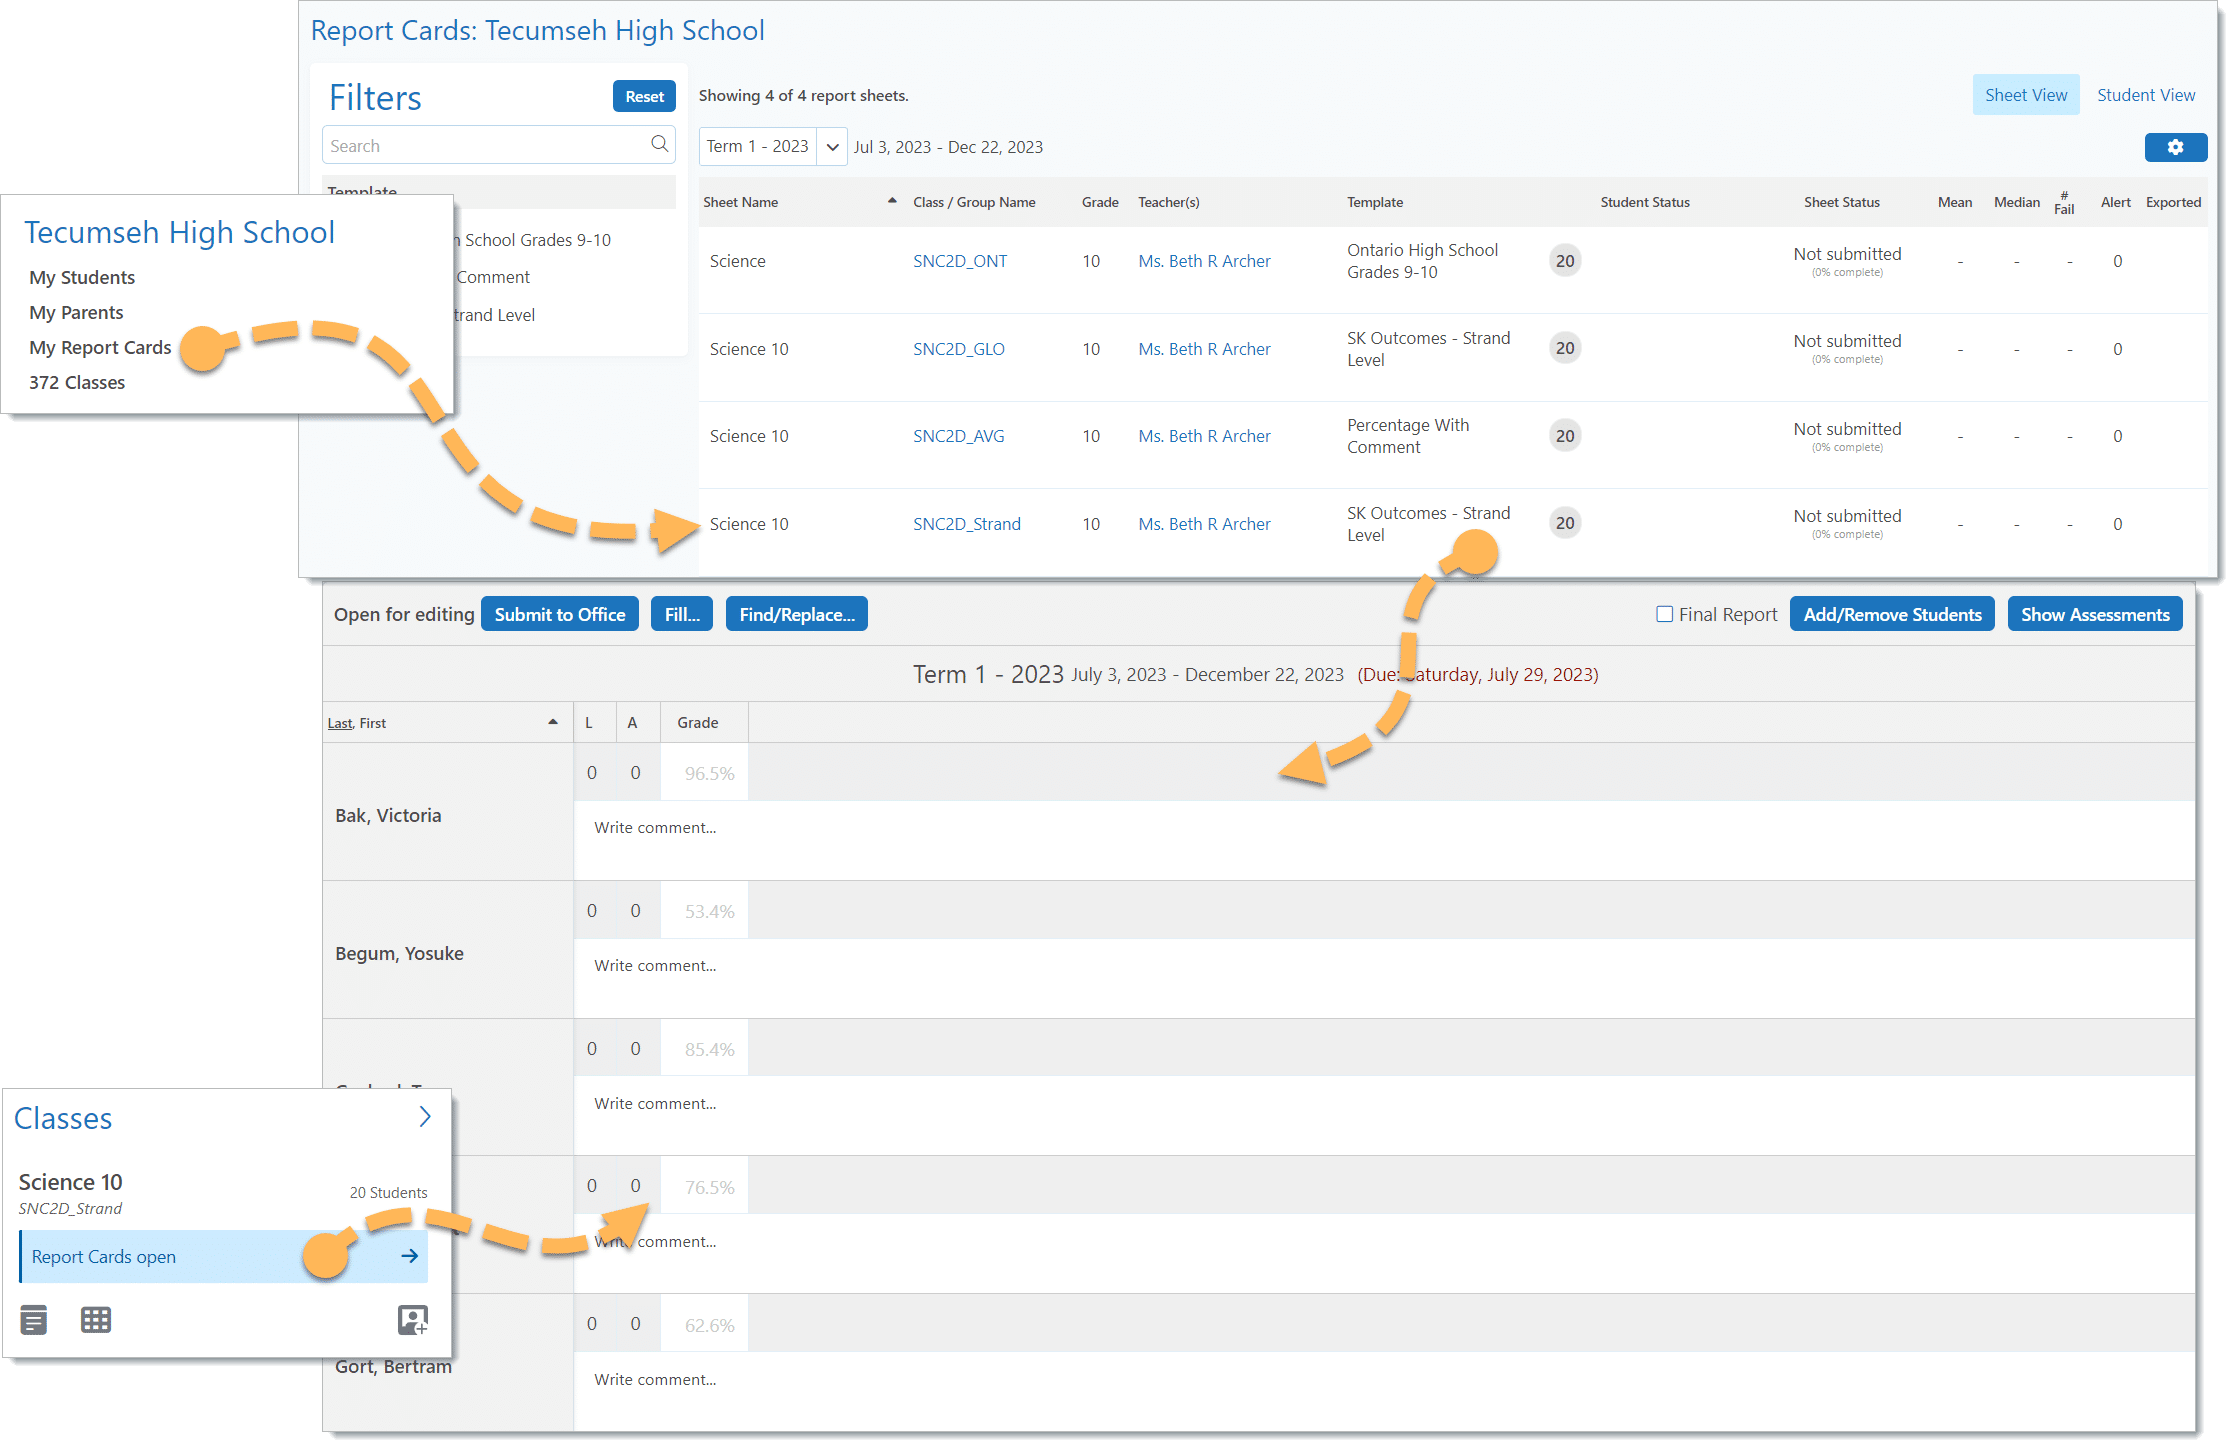This screenshot has height=1447, width=2233.
Task: Open the gear settings button
Action: pyautogui.click(x=2175, y=147)
